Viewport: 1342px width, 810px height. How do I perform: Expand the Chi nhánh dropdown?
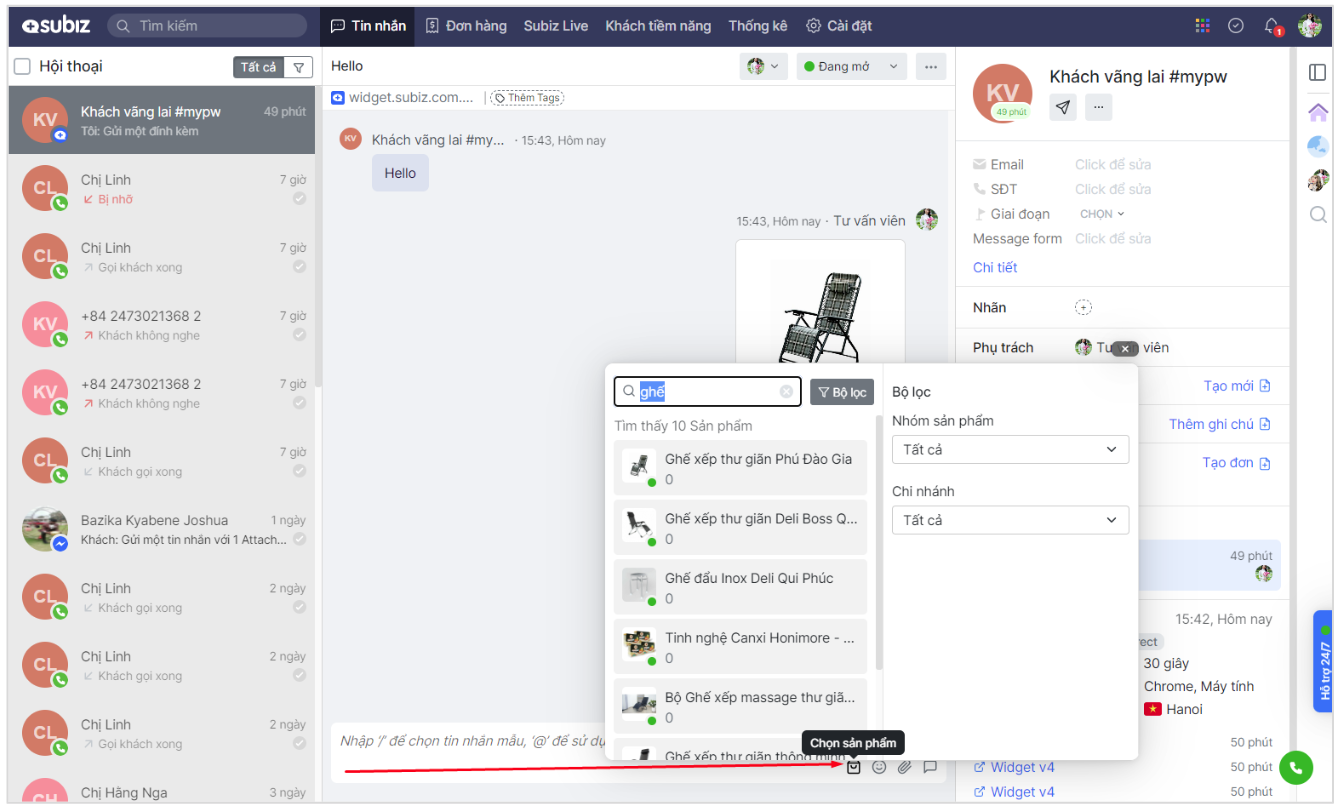[x=1010, y=520]
